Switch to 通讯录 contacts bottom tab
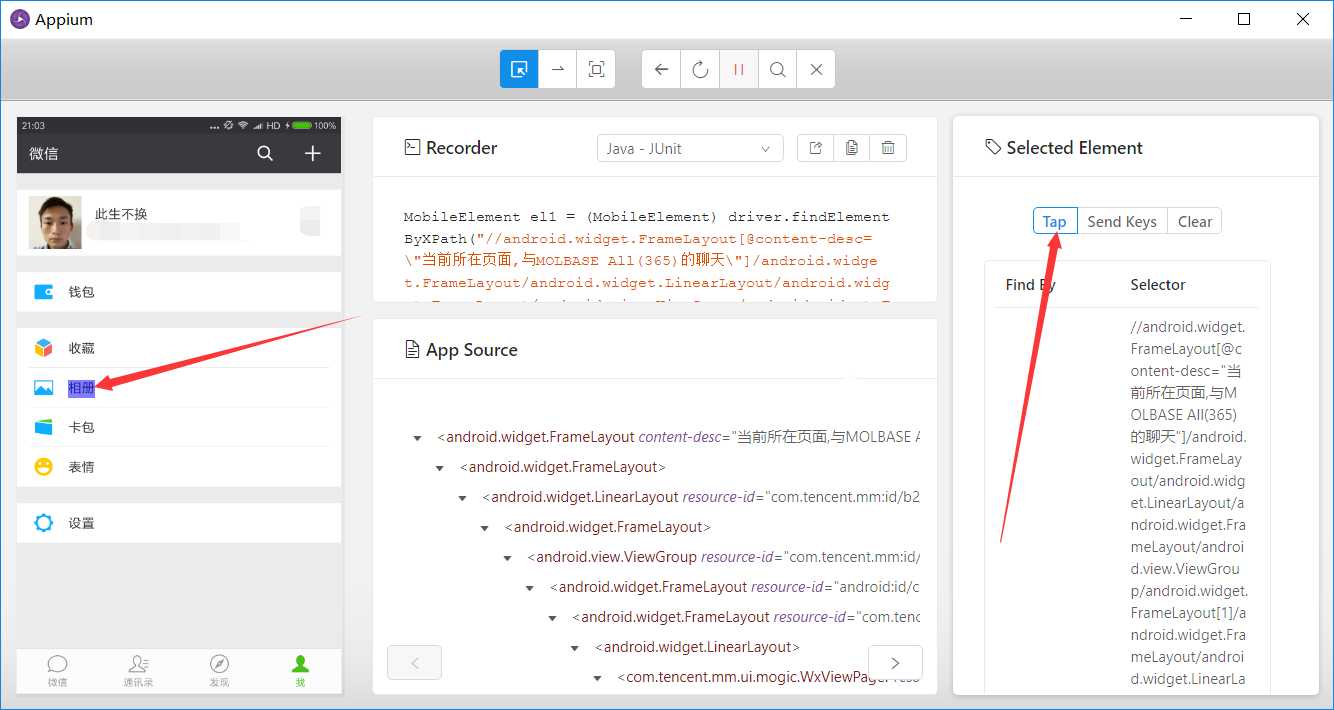The image size is (1334, 710). (138, 671)
